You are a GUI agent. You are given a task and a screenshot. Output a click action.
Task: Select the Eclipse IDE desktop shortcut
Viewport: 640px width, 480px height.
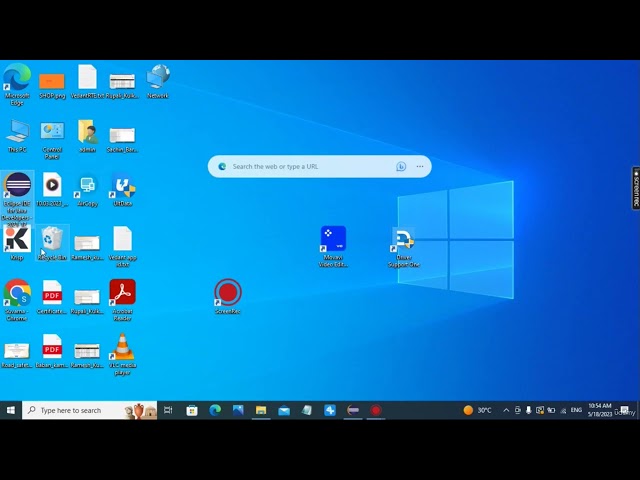17,186
